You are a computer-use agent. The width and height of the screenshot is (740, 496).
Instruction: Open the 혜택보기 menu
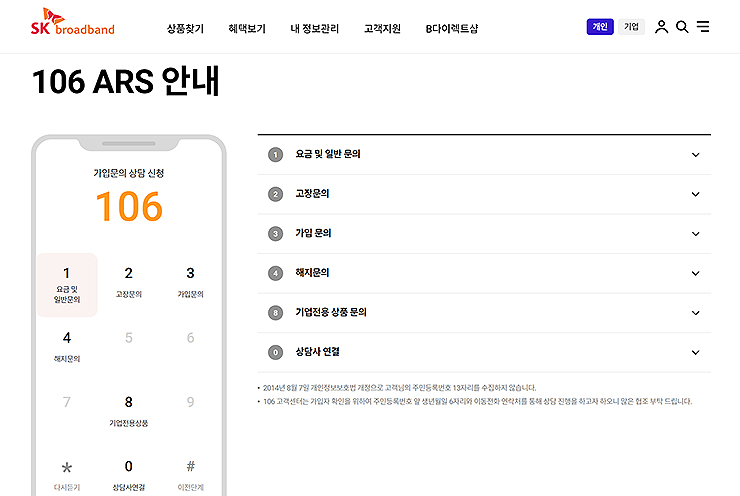(247, 29)
